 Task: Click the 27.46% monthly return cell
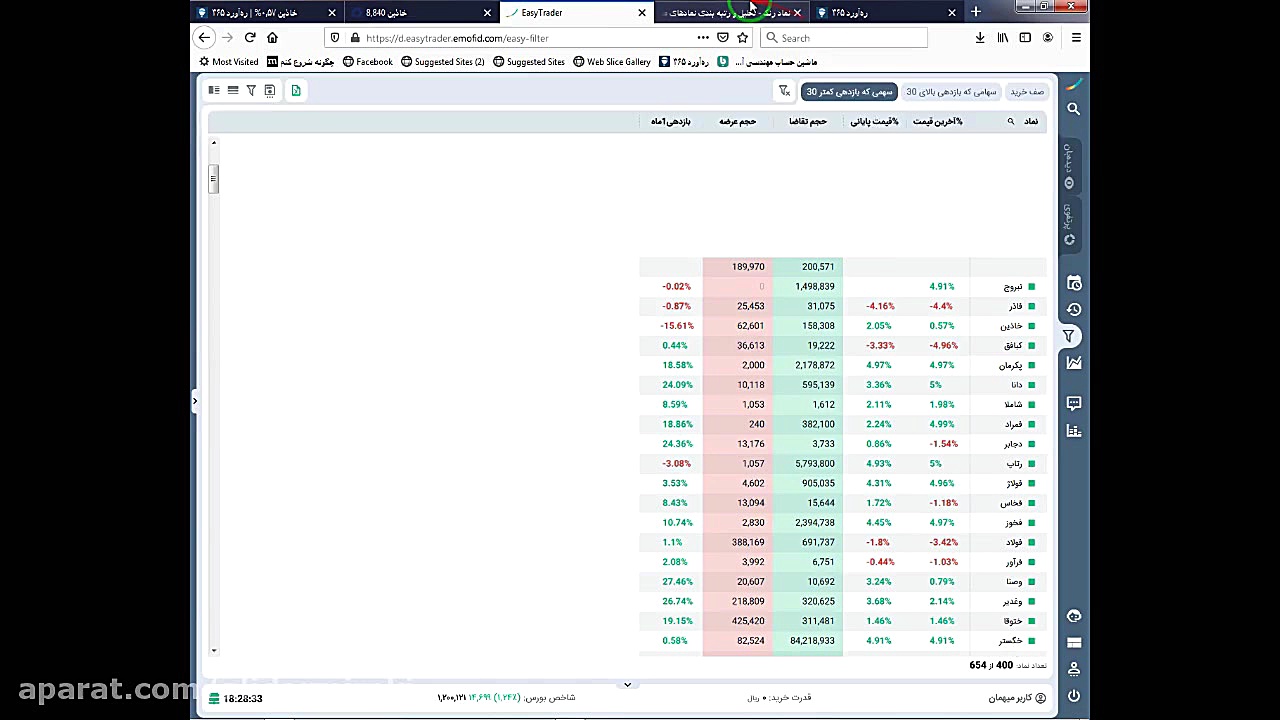pos(676,582)
